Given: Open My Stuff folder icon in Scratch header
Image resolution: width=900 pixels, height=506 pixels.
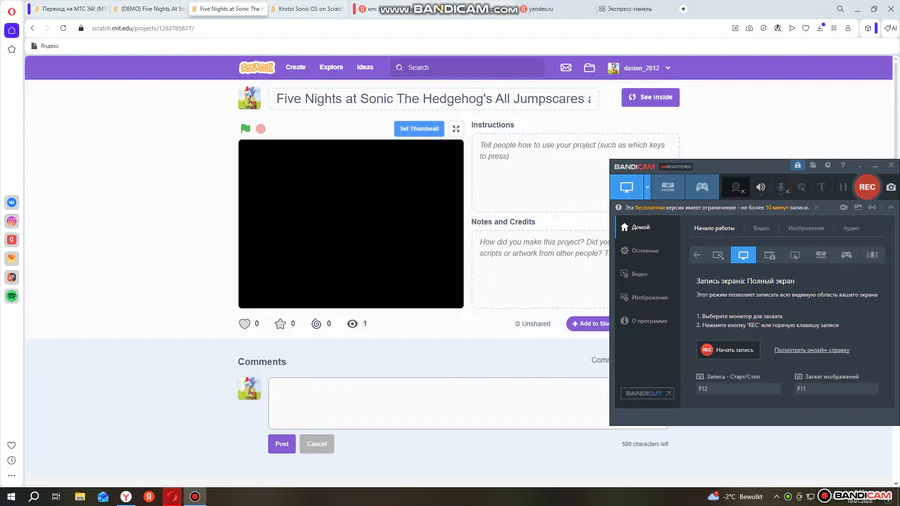Looking at the screenshot, I should click(589, 68).
